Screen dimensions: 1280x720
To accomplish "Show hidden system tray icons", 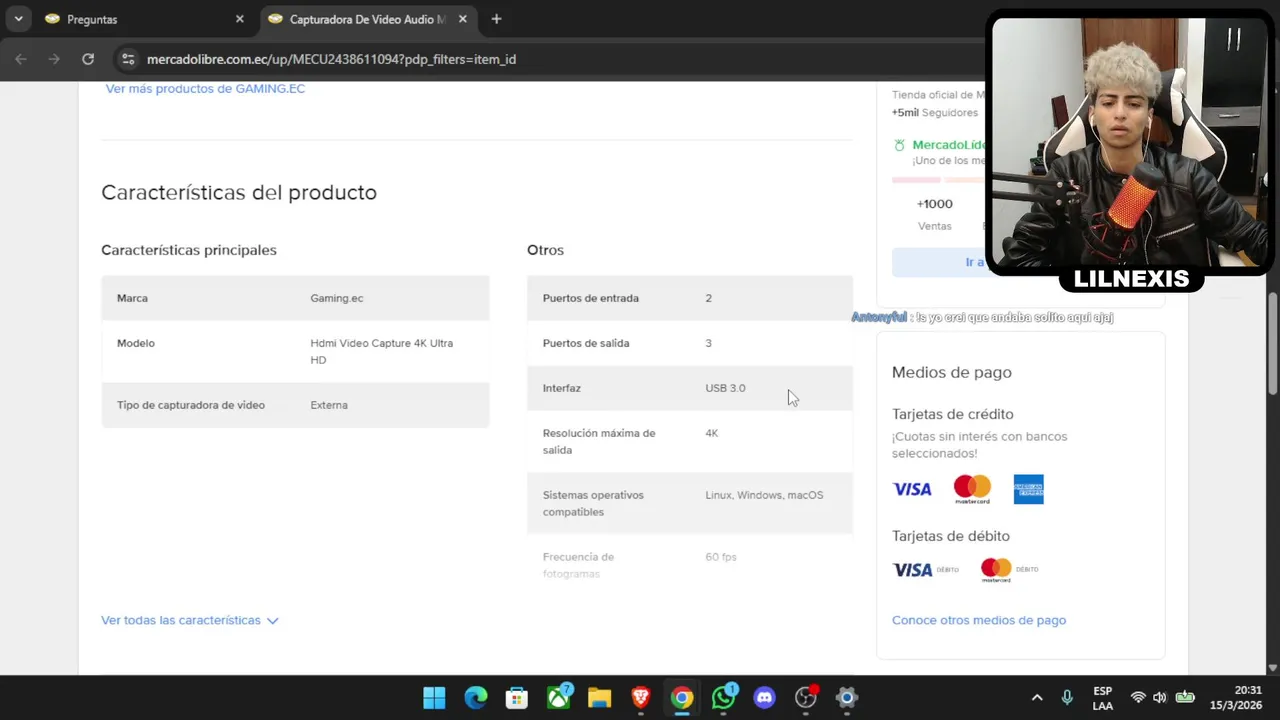I will pos(1037,698).
